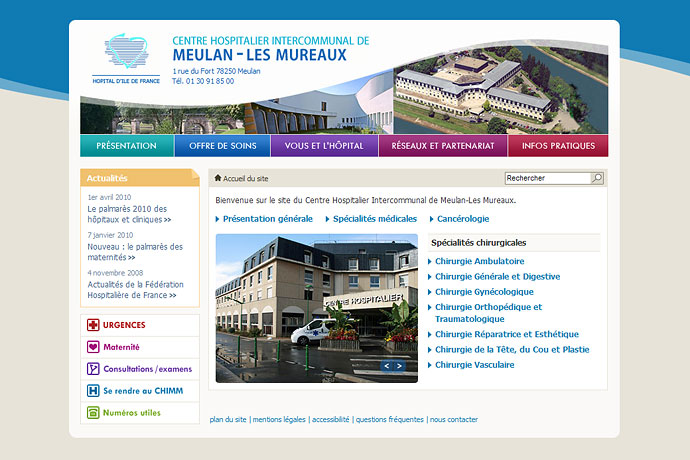Open the Infos pratiques menu tab
This screenshot has height=460, width=690.
pos(558,146)
